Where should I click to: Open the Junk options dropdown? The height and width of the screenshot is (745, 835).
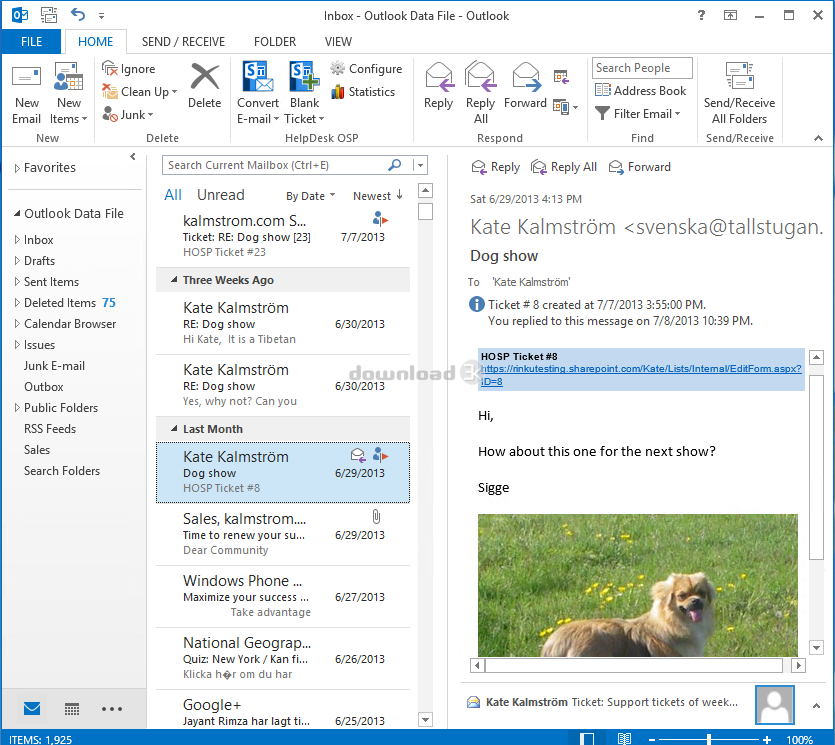[x=128, y=114]
